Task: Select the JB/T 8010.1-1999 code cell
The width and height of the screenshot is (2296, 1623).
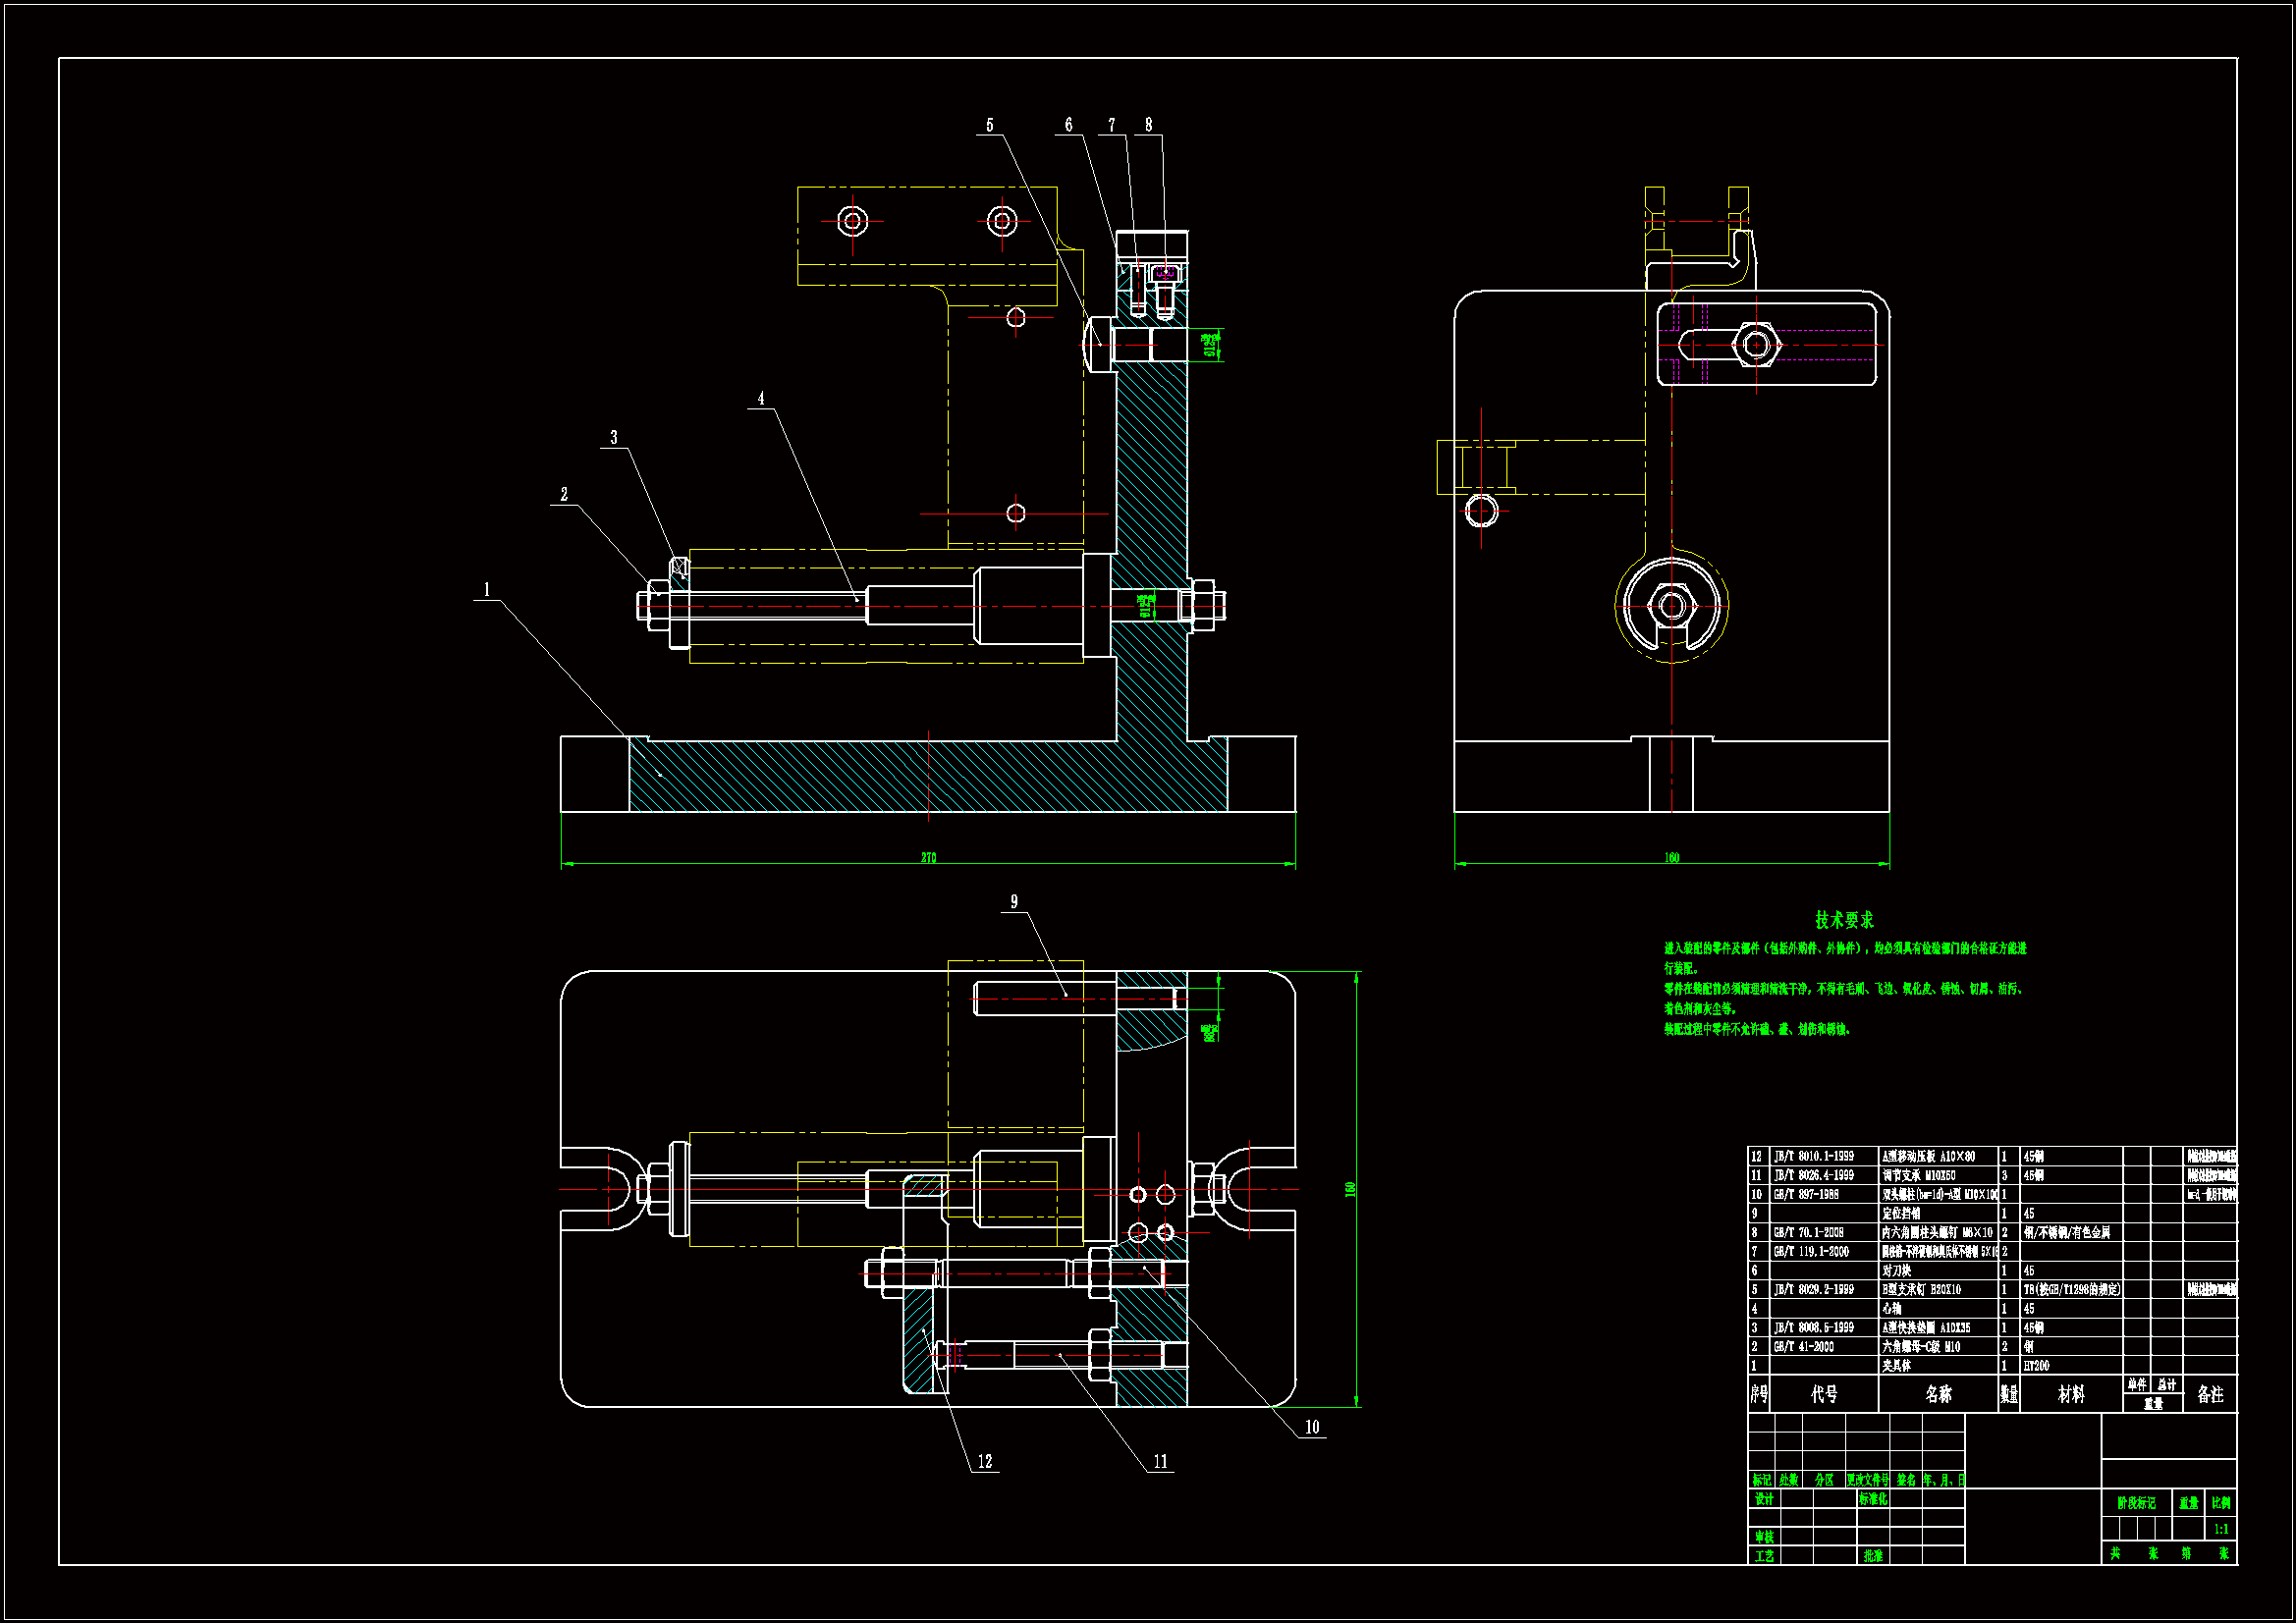Action: pyautogui.click(x=1813, y=1156)
